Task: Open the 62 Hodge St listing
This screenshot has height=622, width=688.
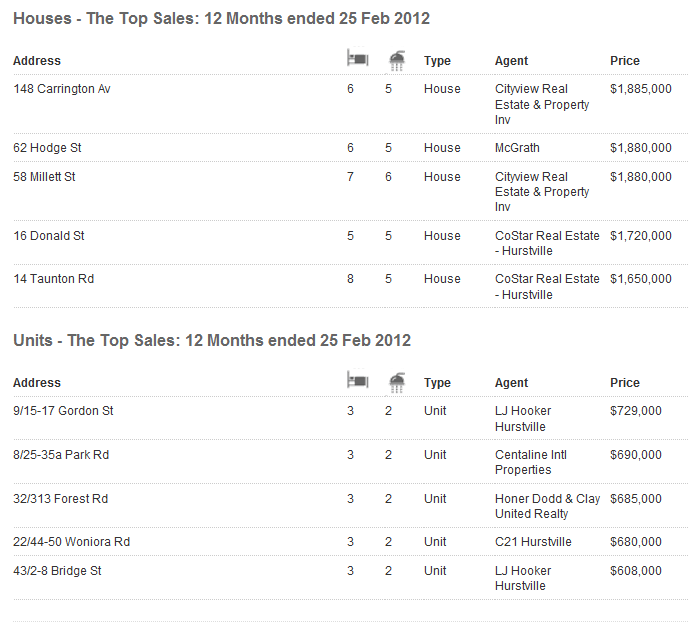Action: tap(47, 148)
